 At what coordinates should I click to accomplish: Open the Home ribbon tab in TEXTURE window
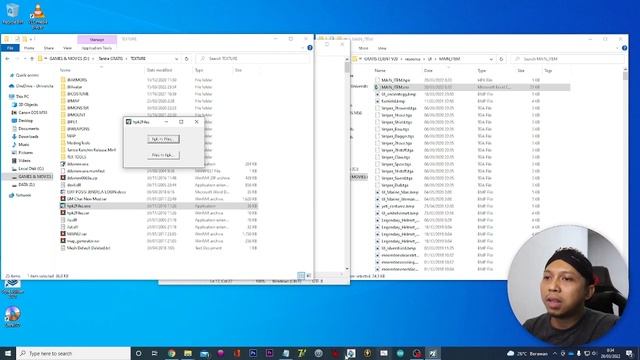(x=29, y=48)
